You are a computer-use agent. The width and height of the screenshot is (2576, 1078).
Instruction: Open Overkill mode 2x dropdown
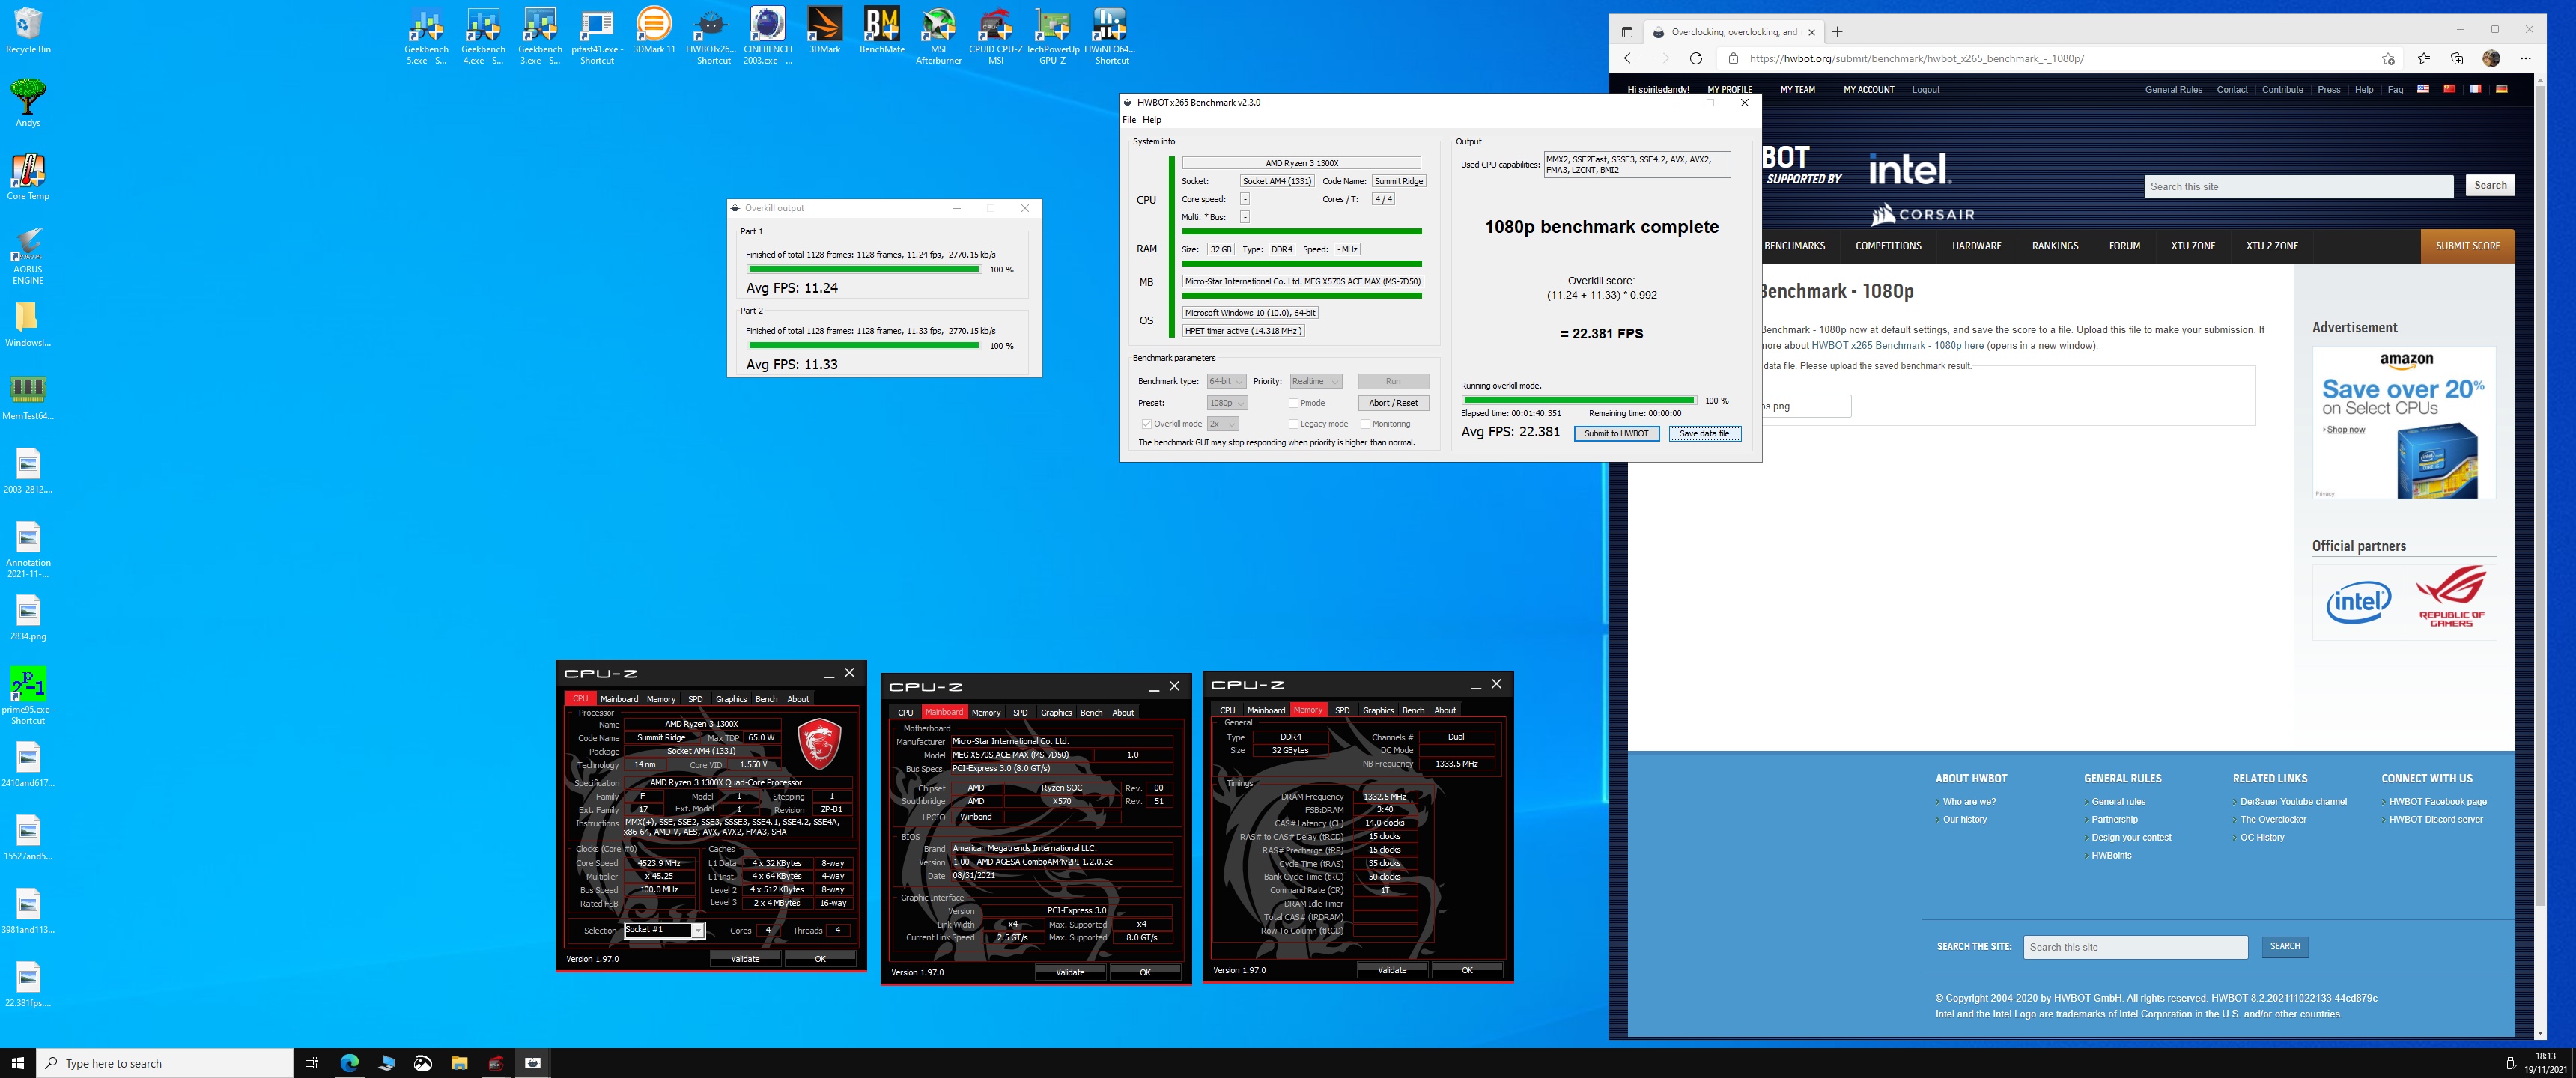pyautogui.click(x=1222, y=424)
